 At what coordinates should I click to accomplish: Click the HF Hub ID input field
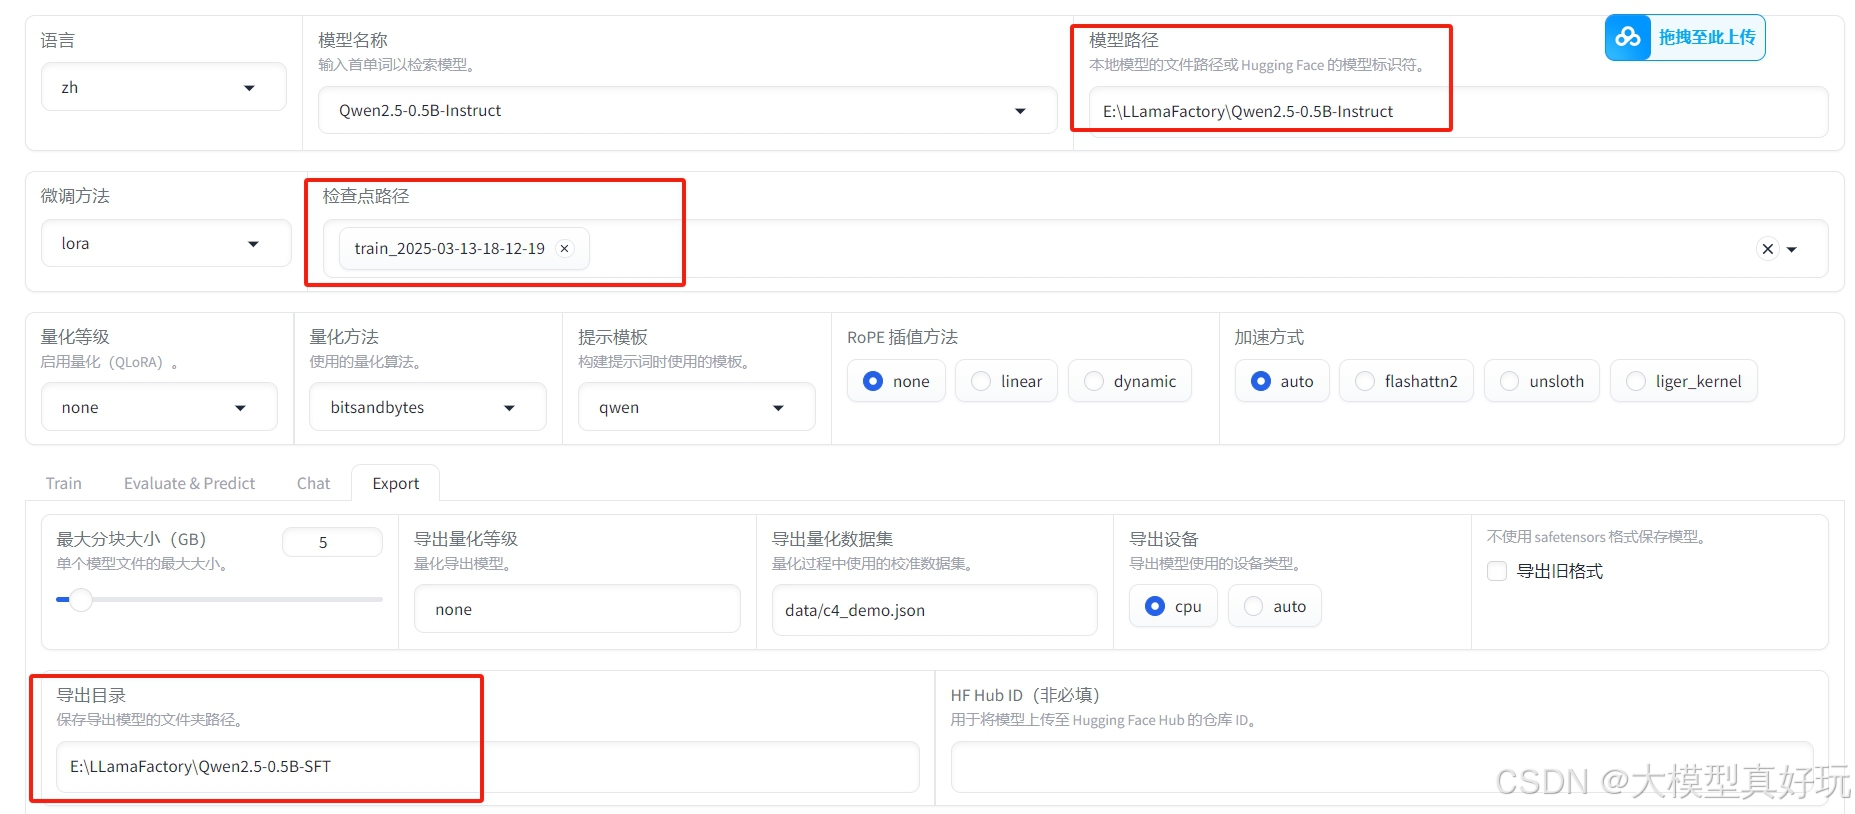1381,767
